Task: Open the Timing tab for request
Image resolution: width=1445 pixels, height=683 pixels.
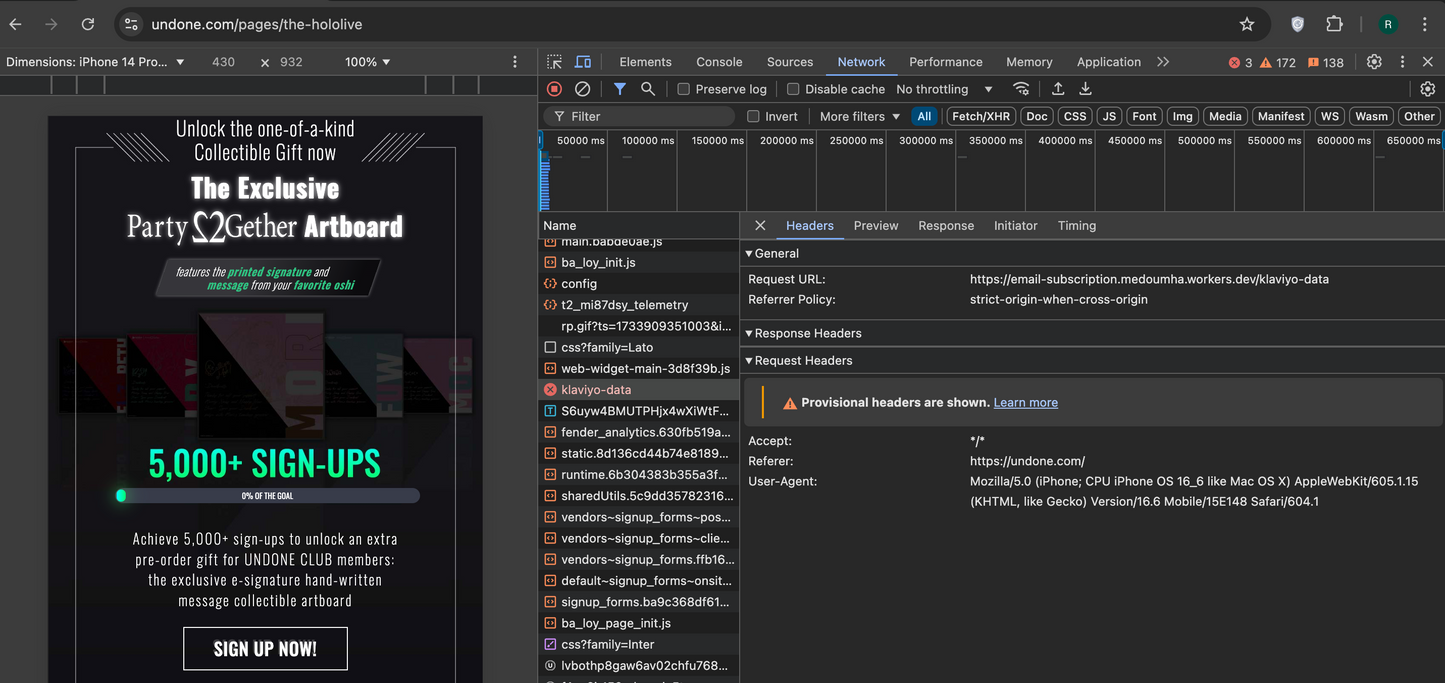Action: tap(1076, 225)
